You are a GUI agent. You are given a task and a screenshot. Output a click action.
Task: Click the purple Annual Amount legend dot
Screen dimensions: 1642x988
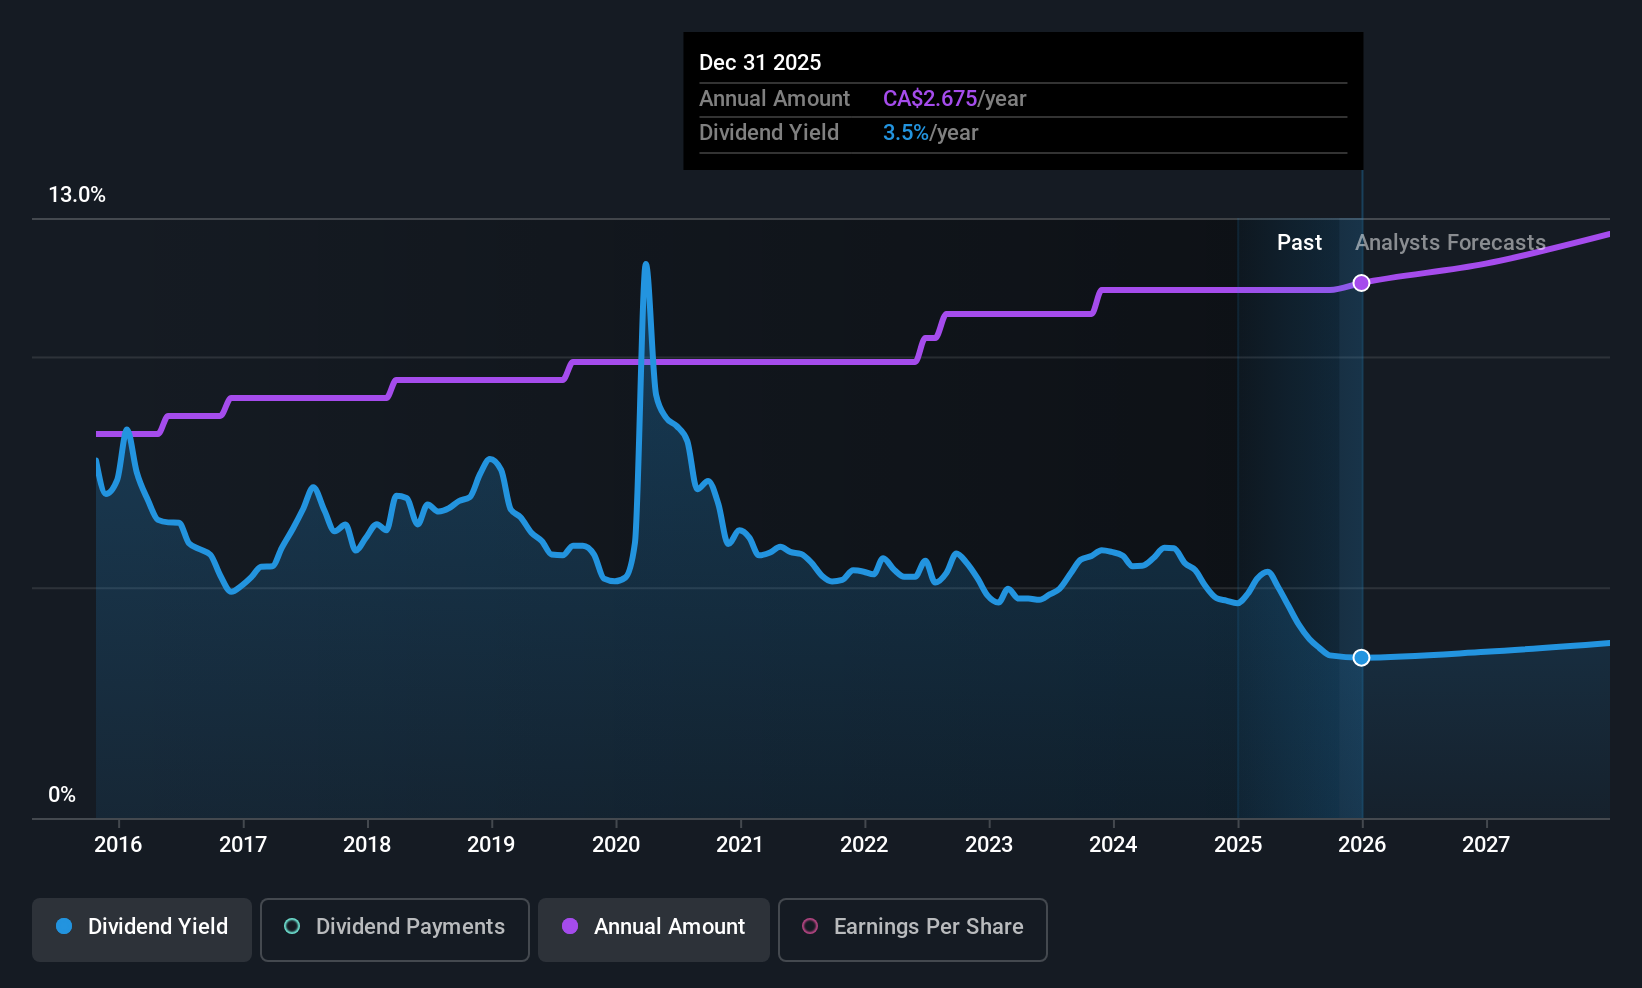(x=569, y=927)
